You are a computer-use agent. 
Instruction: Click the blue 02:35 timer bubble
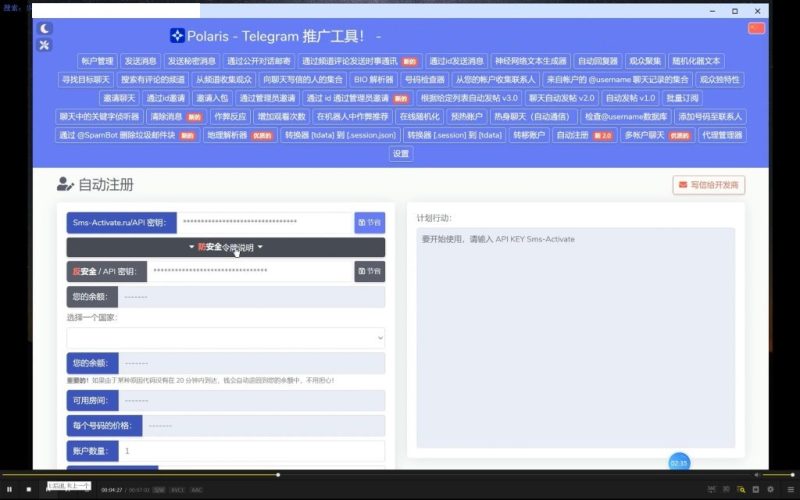(679, 463)
